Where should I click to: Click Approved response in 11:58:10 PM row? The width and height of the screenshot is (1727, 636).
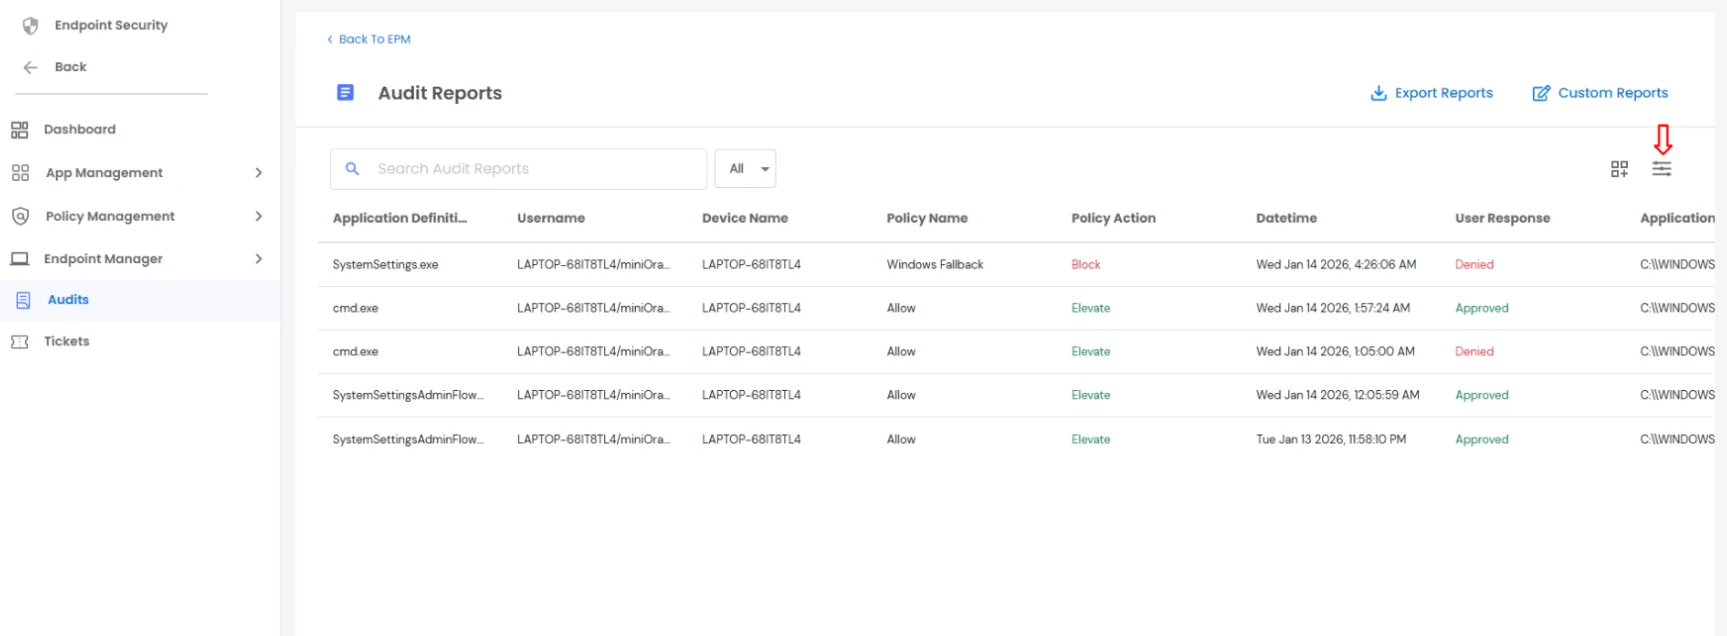coord(1482,440)
